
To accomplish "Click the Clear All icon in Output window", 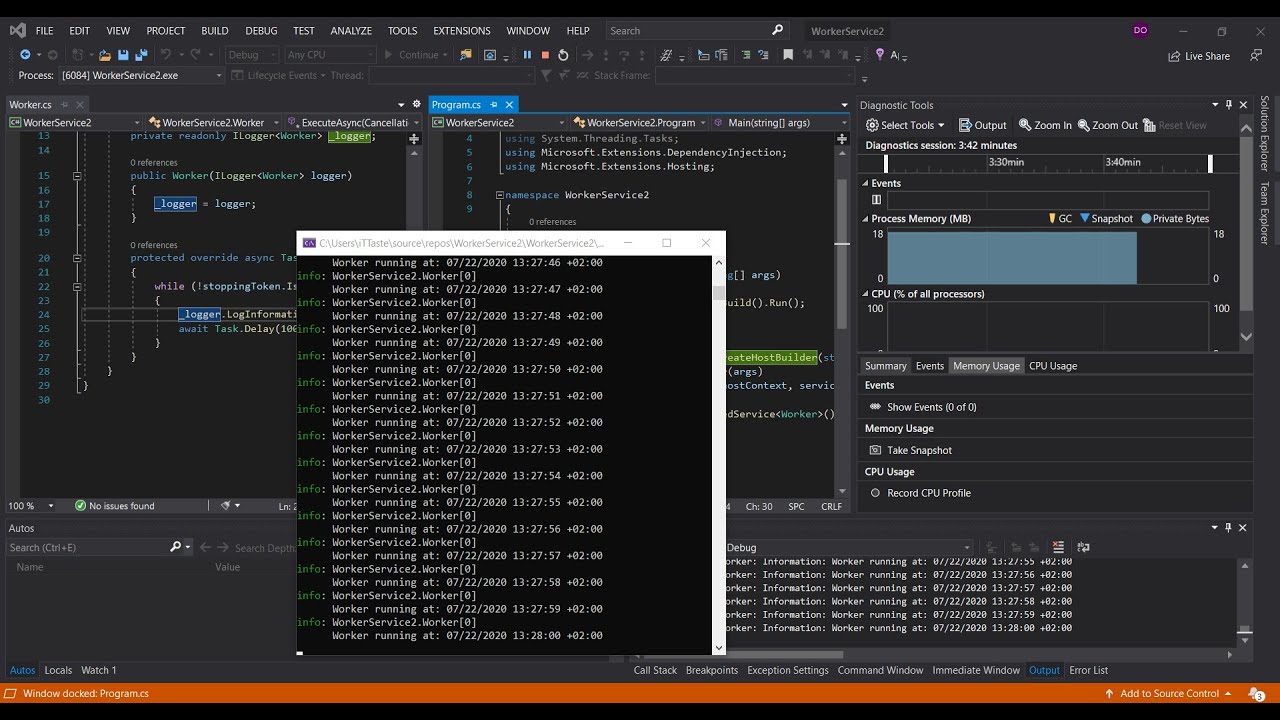I will point(1058,547).
